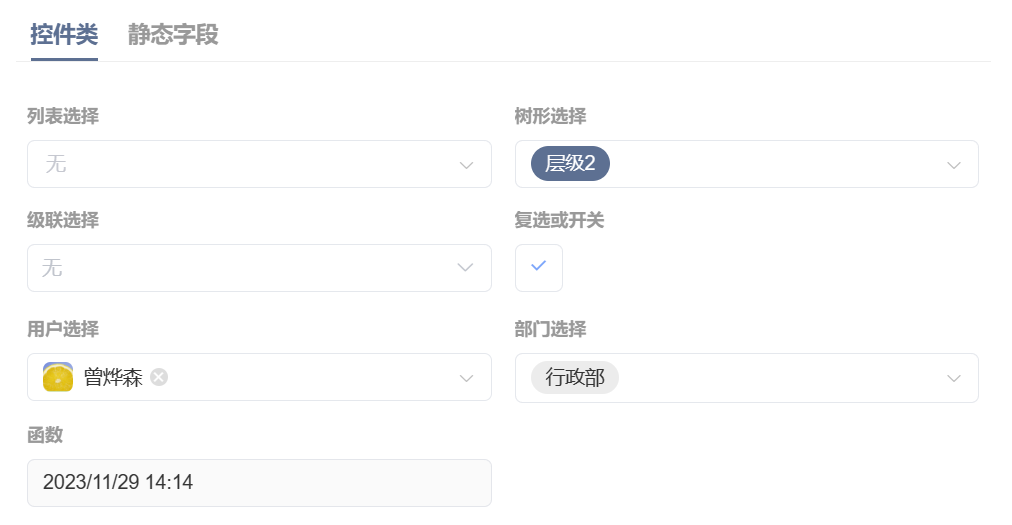Click the 函数 date-time input field

click(259, 483)
